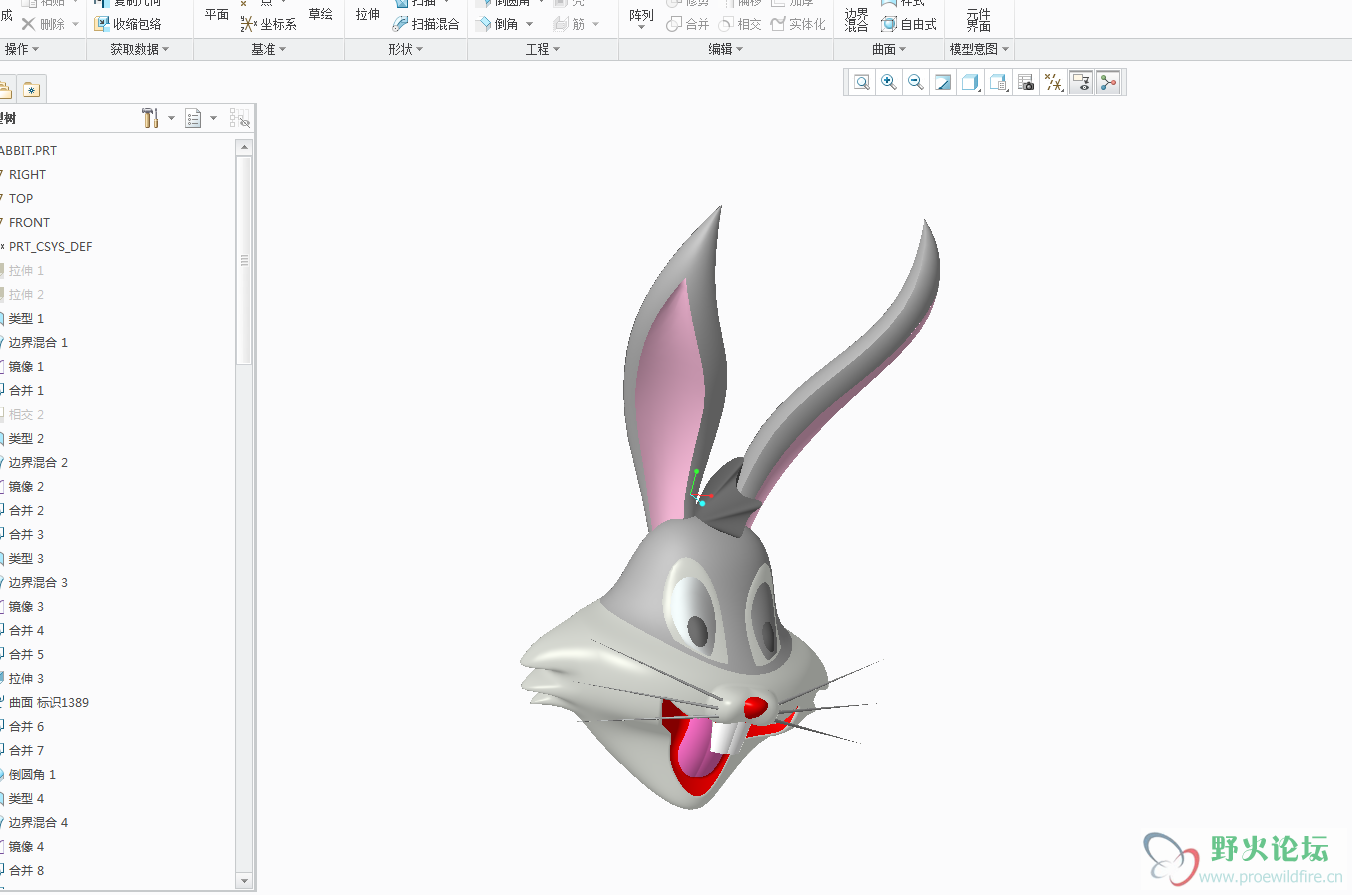
Task: Click the Repaint screen icon
Action: coord(943,83)
